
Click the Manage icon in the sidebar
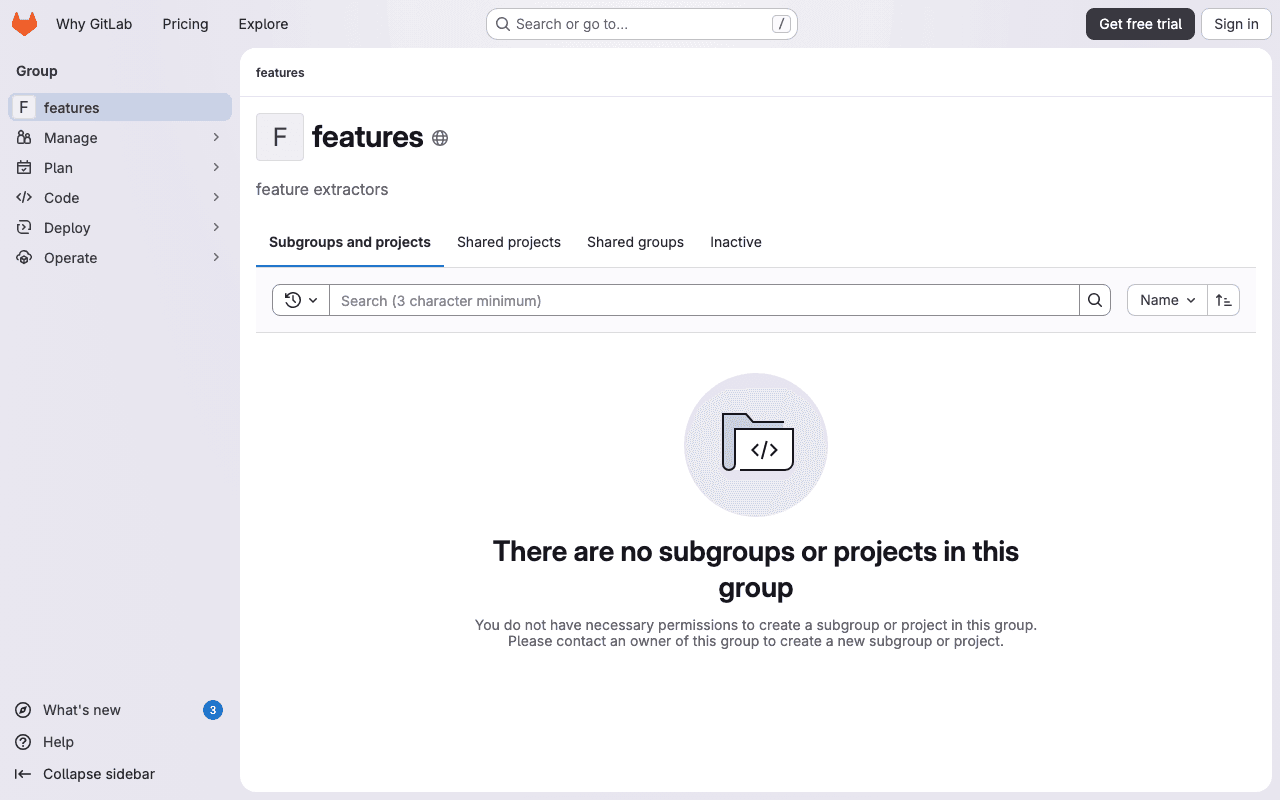tap(24, 137)
